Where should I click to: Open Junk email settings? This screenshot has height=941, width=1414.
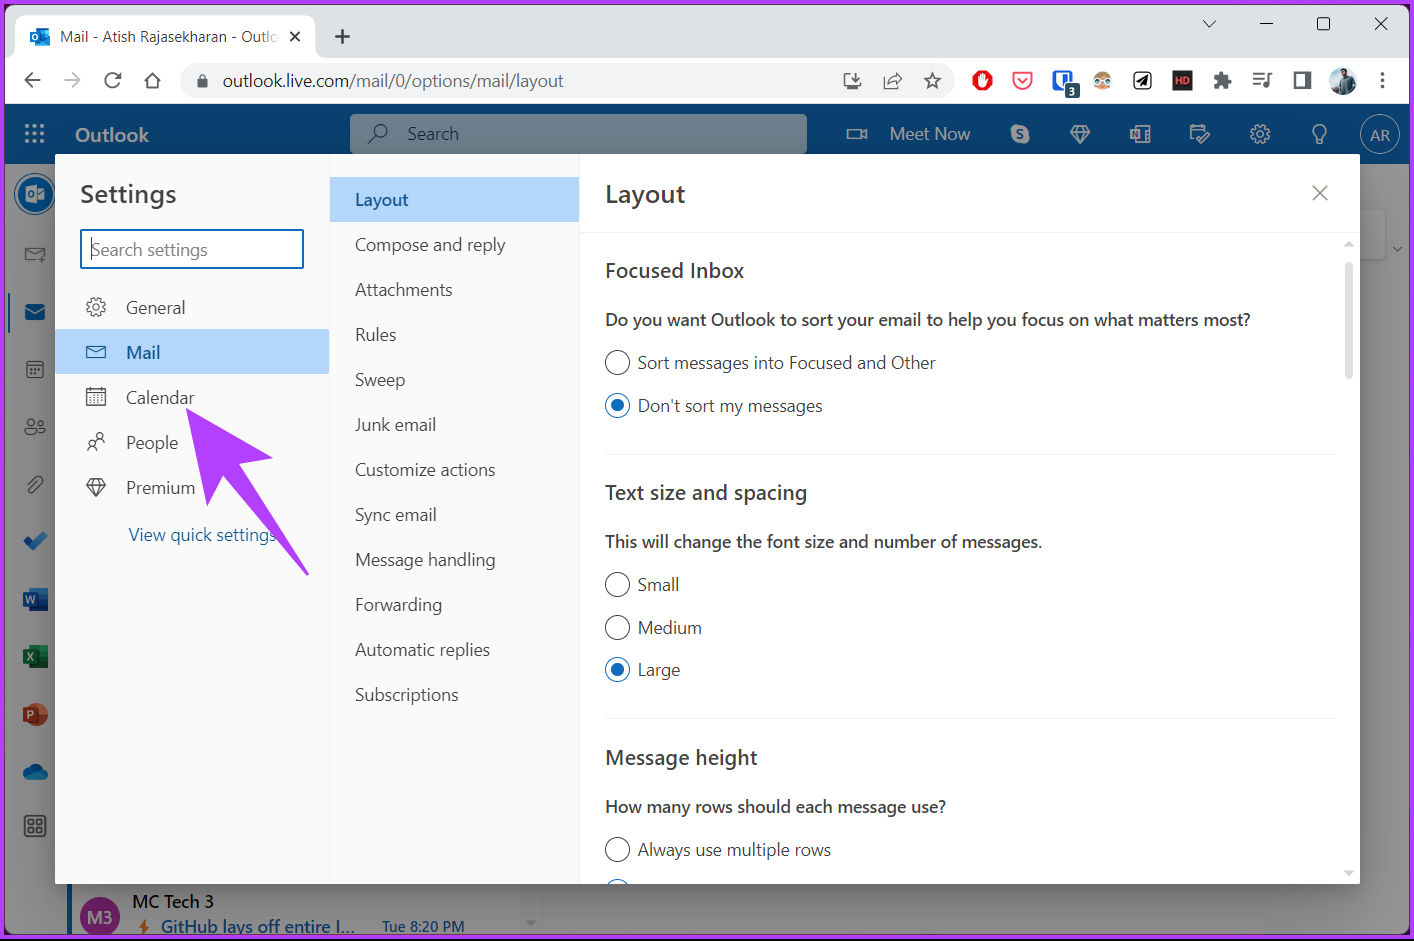click(x=454, y=424)
